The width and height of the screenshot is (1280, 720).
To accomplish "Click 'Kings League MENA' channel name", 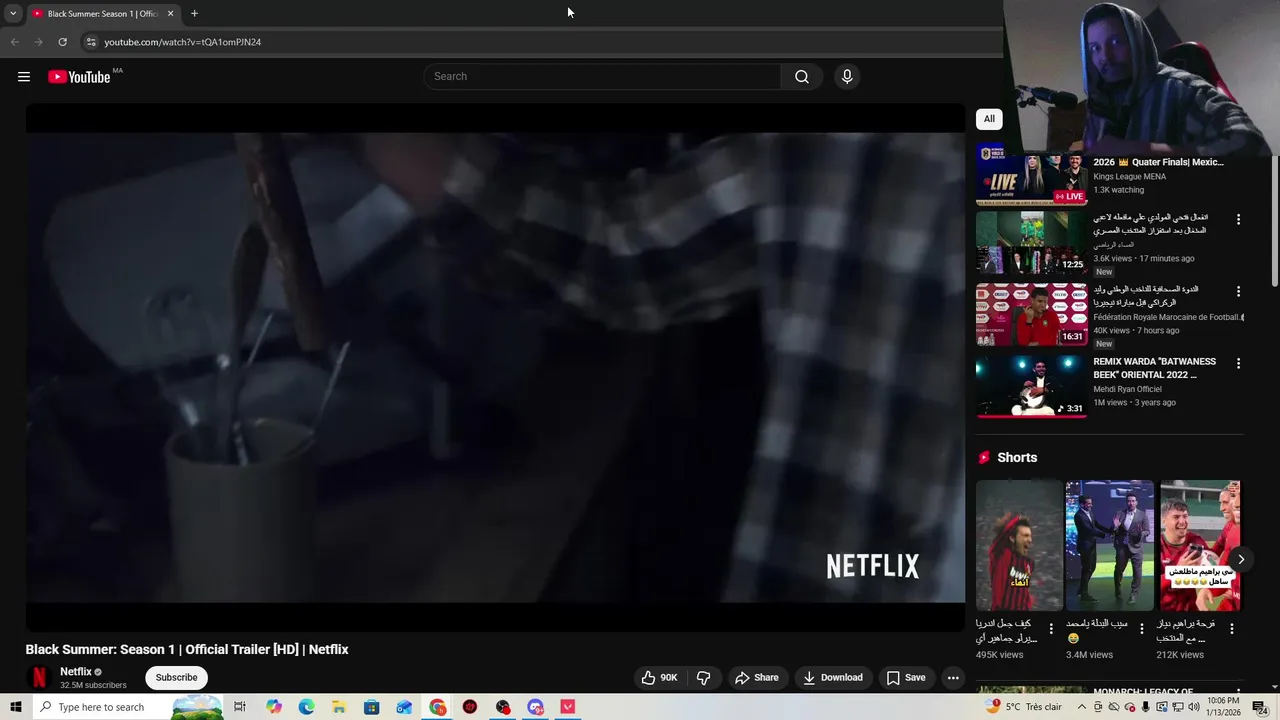I will [x=1129, y=177].
